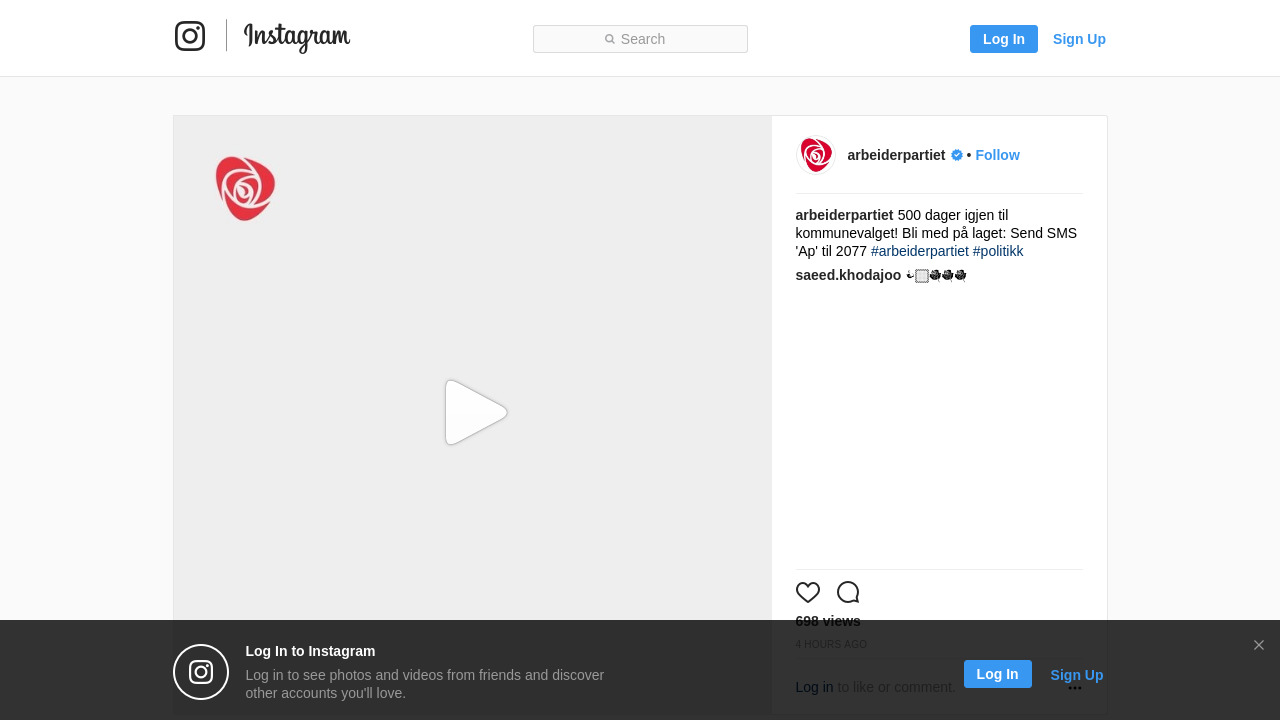The width and height of the screenshot is (1280, 720).
Task: Like the post with the heart icon
Action: pos(808,592)
